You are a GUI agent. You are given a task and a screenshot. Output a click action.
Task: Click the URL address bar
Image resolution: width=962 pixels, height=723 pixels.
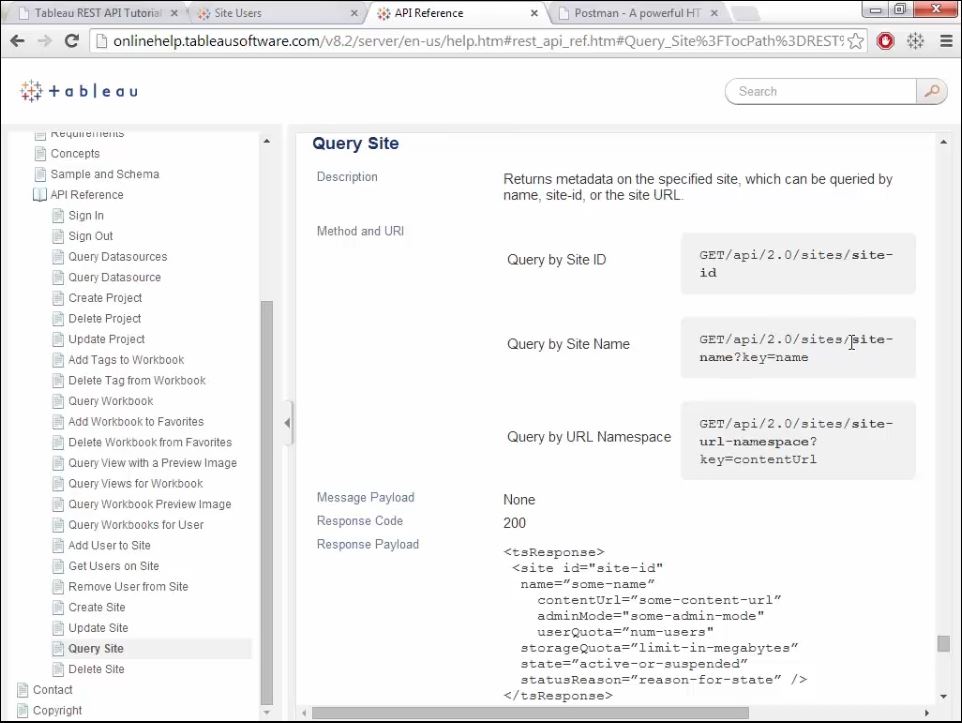point(477,41)
